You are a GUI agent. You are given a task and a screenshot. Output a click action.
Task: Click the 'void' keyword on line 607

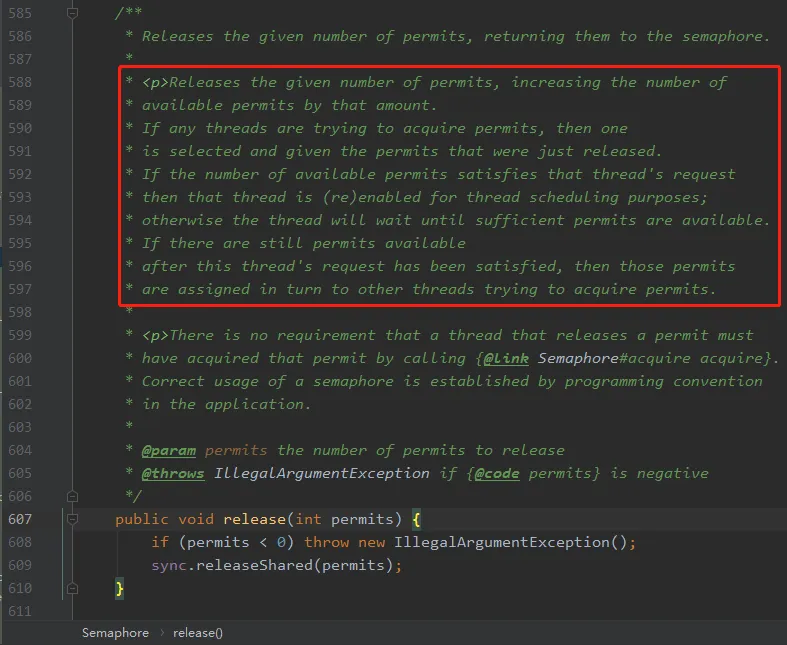(x=196, y=519)
